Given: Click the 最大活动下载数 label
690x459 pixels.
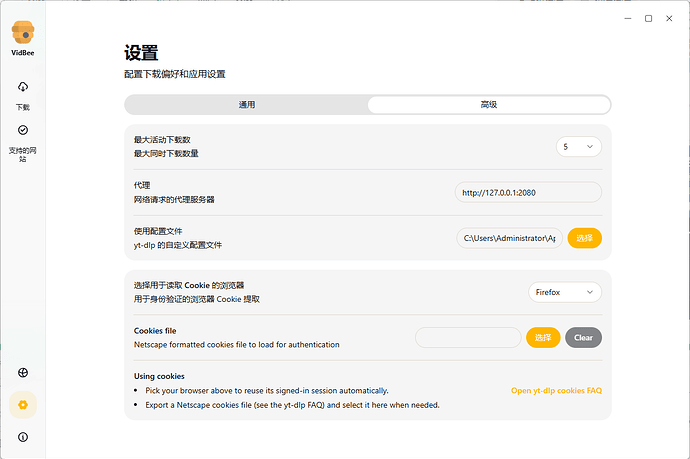Looking at the screenshot, I should (162, 140).
